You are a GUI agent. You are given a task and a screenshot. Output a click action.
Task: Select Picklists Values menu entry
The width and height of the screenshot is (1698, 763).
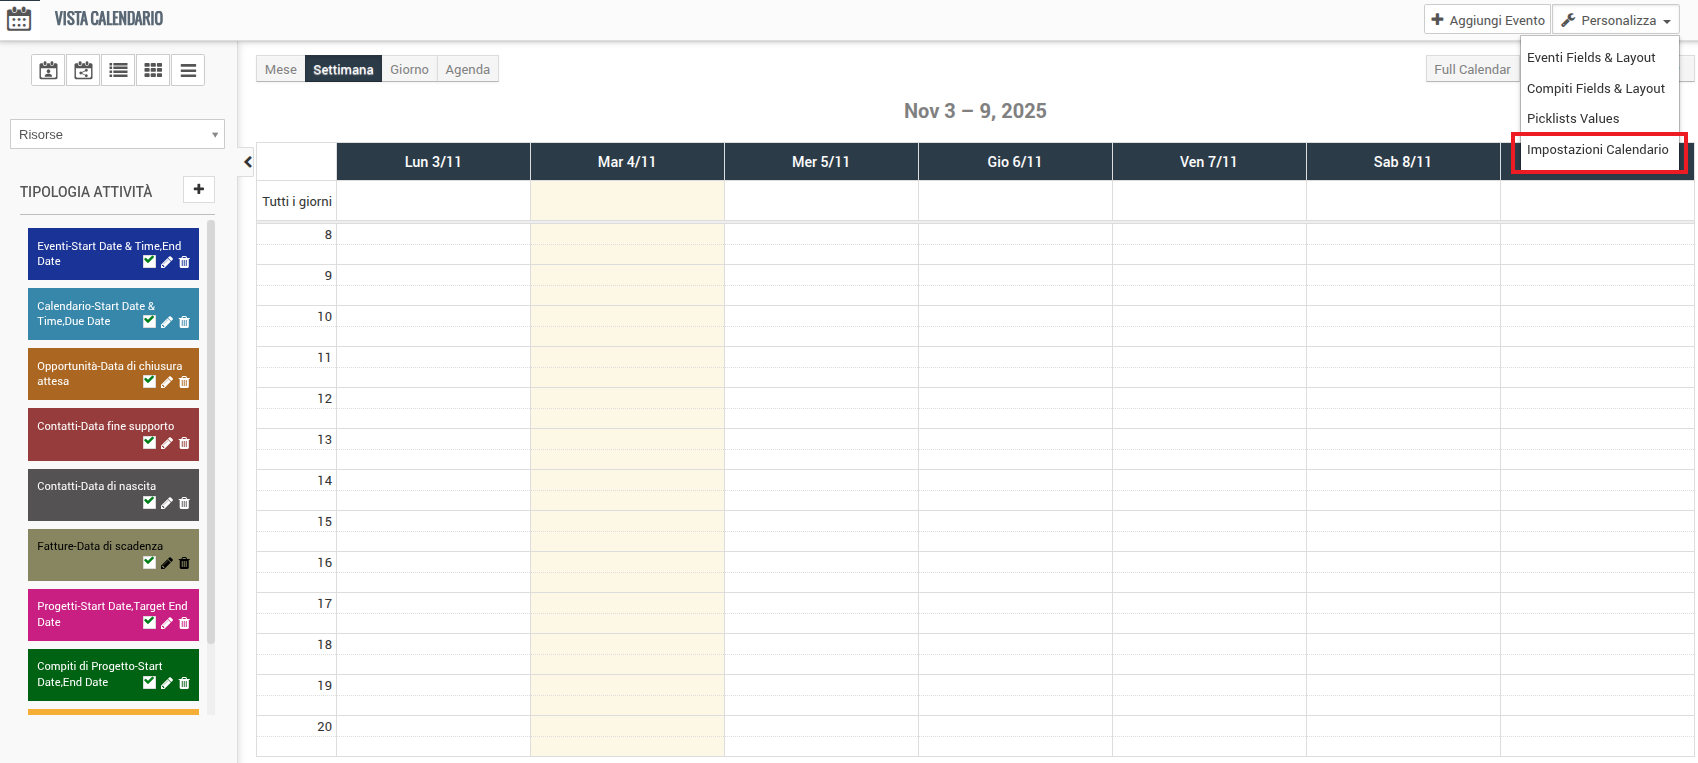pyautogui.click(x=1572, y=119)
